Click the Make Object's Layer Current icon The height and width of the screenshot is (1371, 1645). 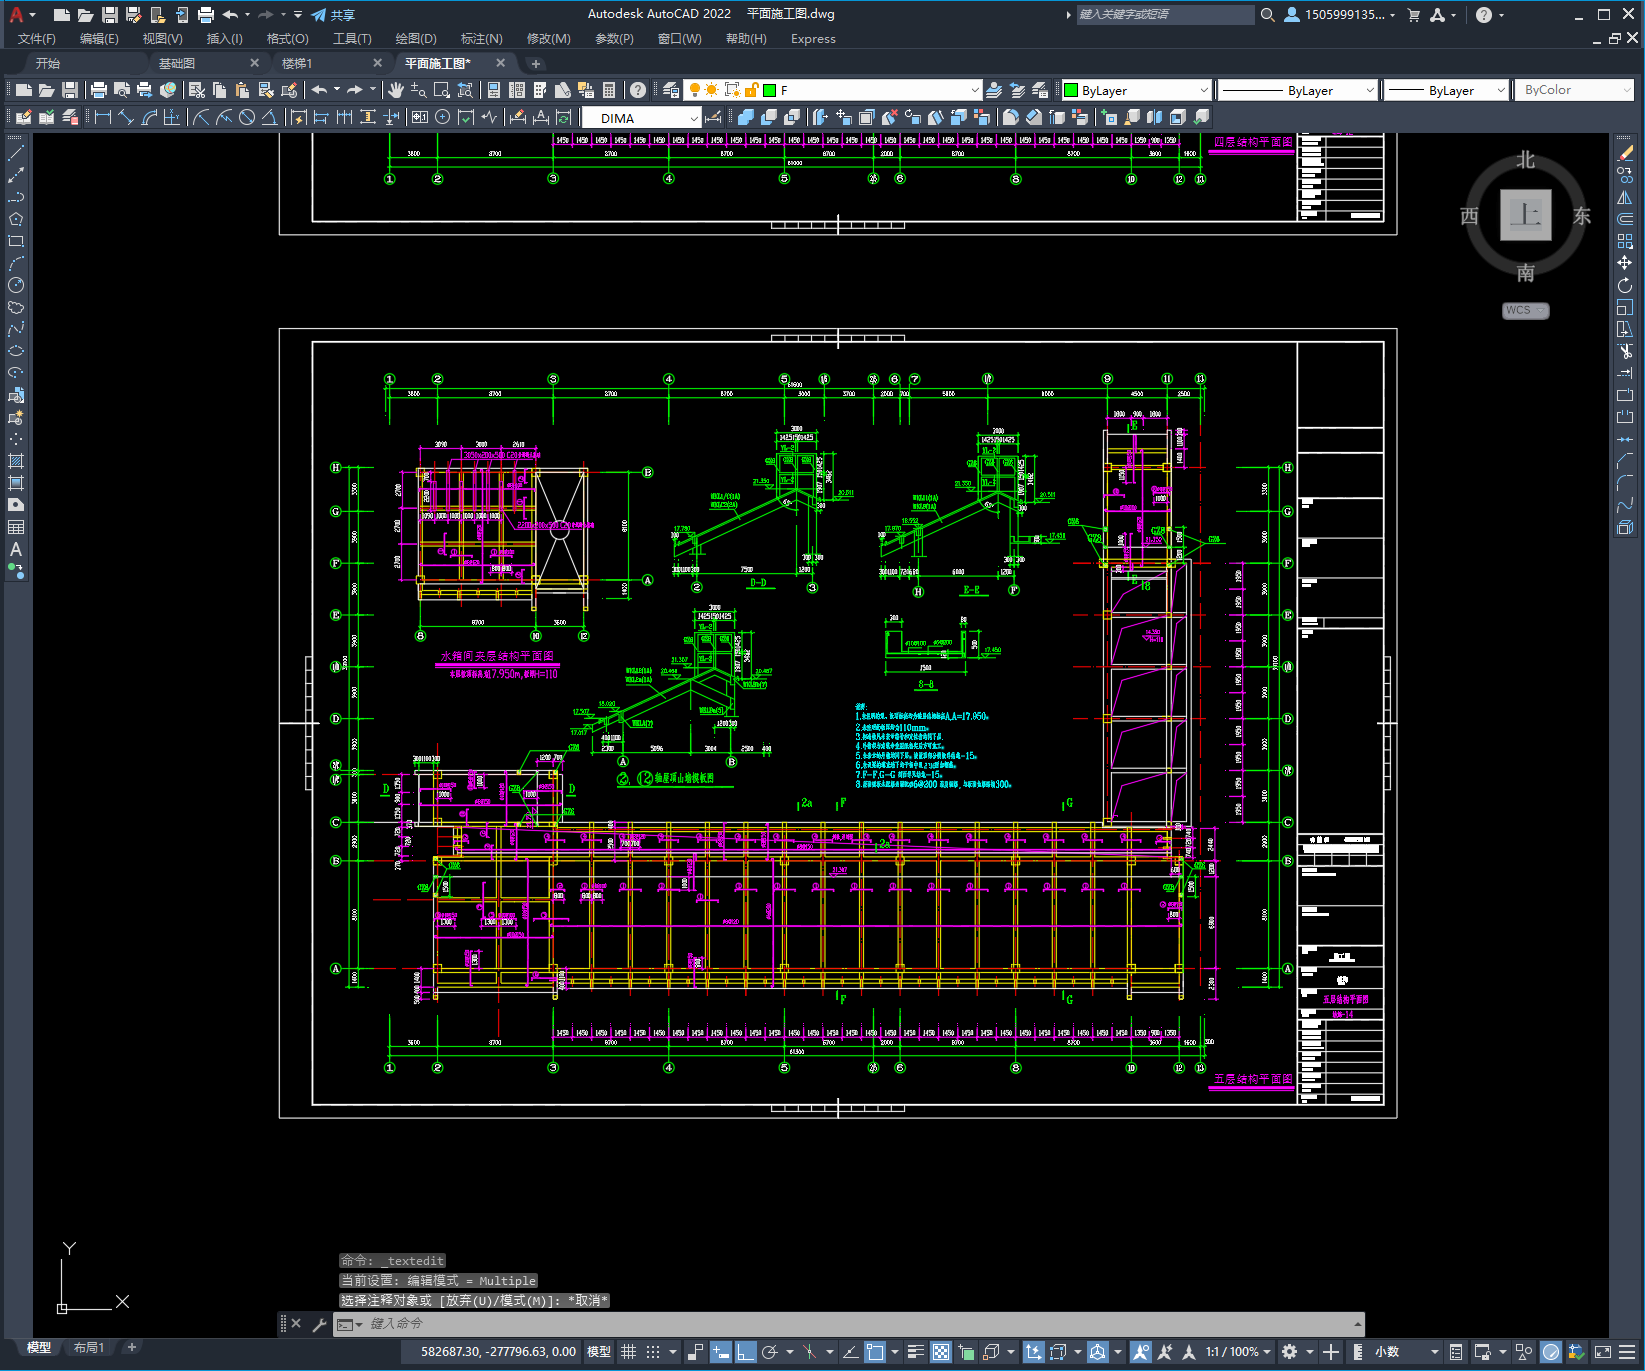[x=994, y=90]
